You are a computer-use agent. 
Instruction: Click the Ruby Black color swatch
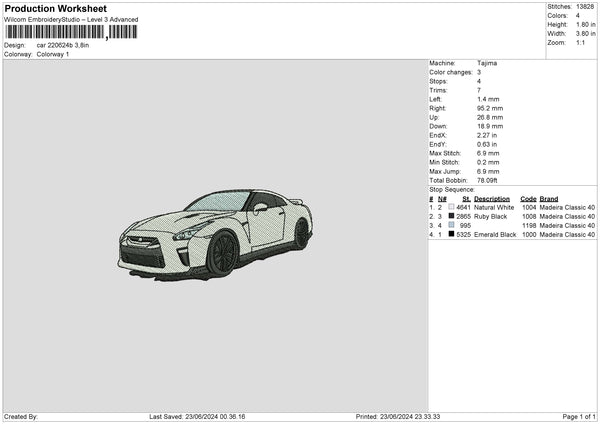tap(451, 216)
